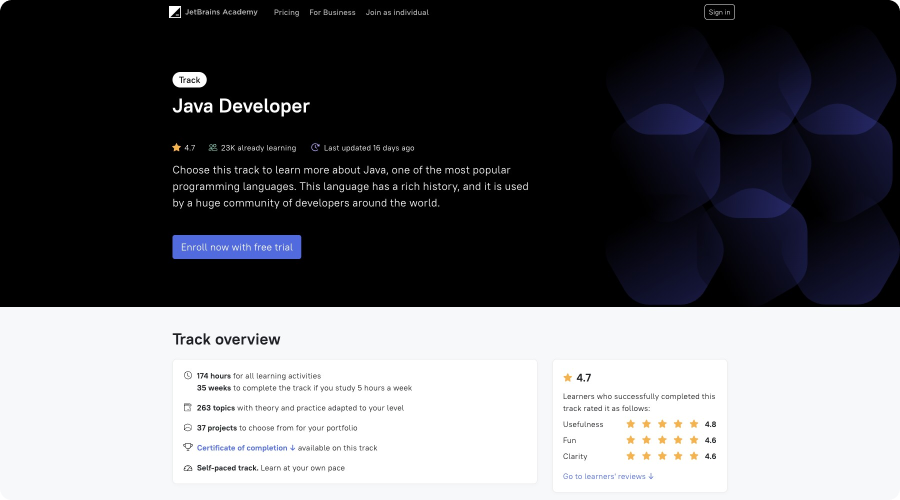The height and width of the screenshot is (500, 900).
Task: Click the Sign in button
Action: tap(719, 12)
